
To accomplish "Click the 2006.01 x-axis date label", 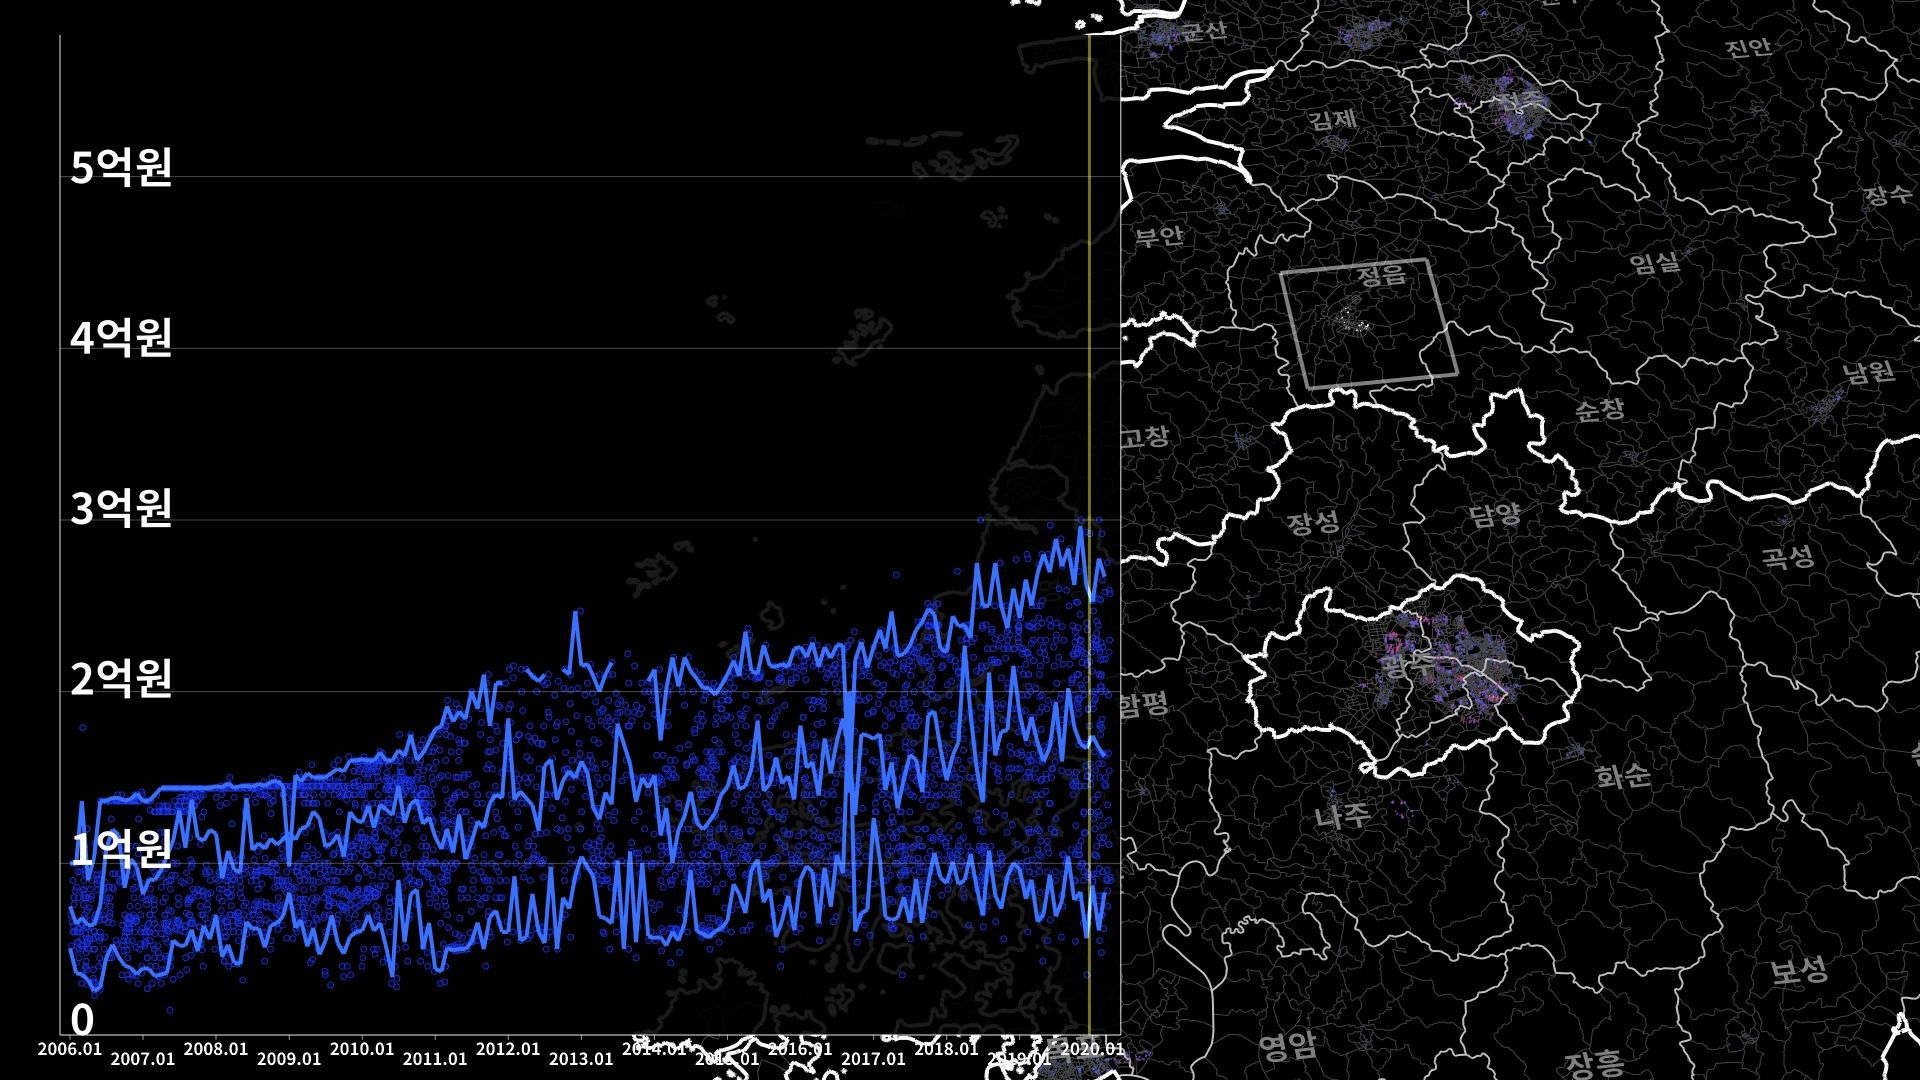I will [x=70, y=1049].
